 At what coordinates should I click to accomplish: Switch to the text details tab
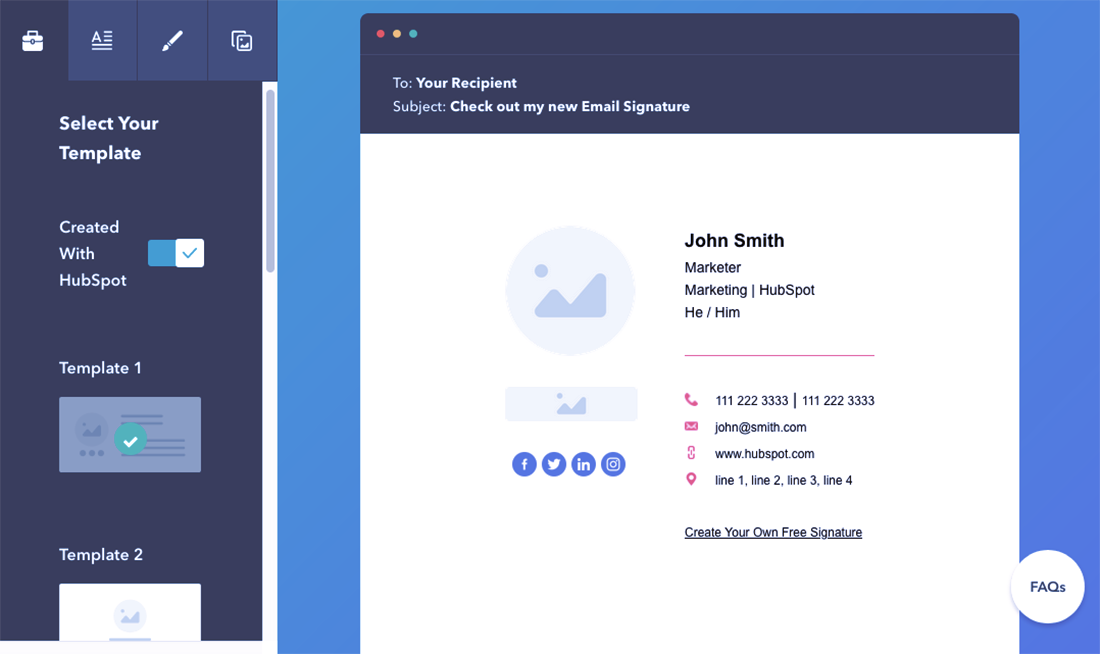[102, 41]
